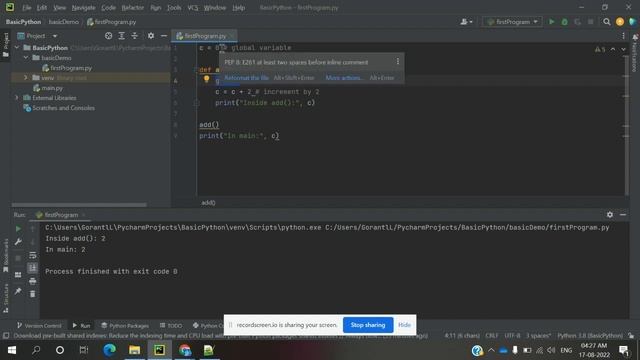Toggle soft-wrap in Run console
Viewport: 640px width, 360px height.
33,255
